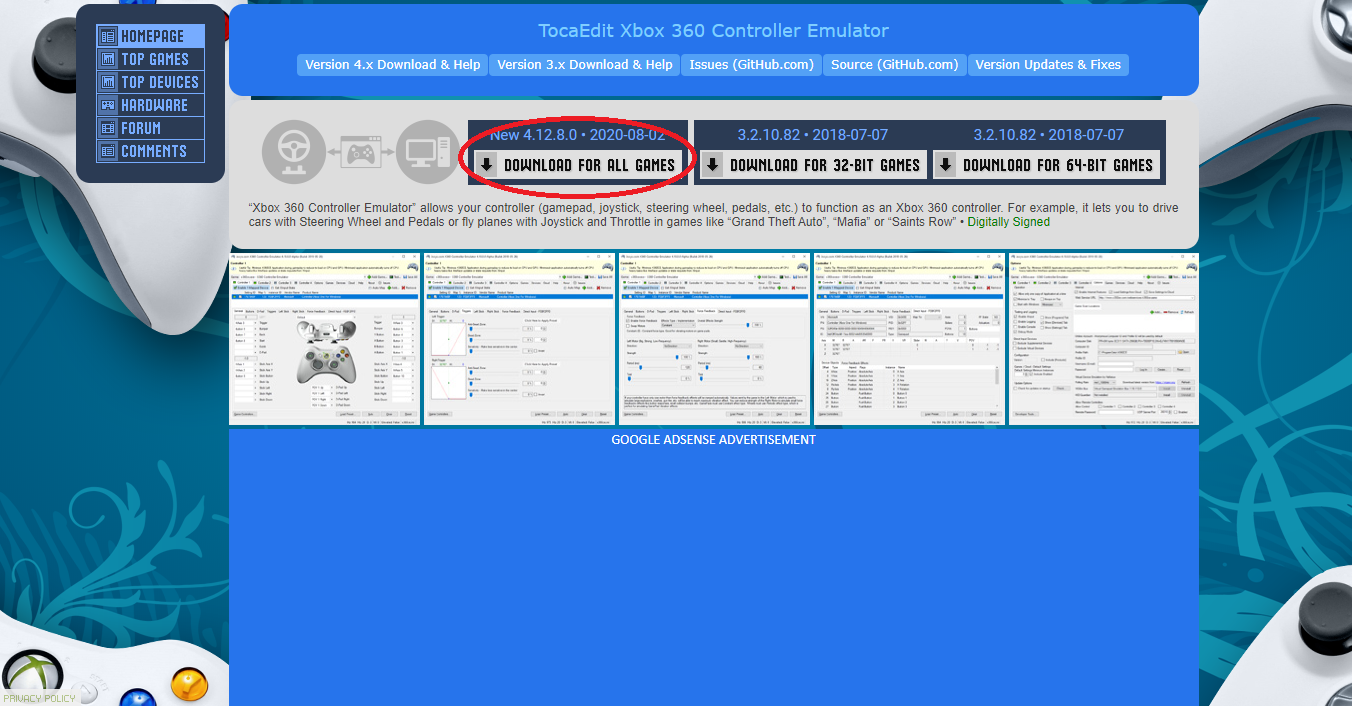The image size is (1352, 706).
Task: Click Google AdSense Advertisement label
Action: coord(714,440)
